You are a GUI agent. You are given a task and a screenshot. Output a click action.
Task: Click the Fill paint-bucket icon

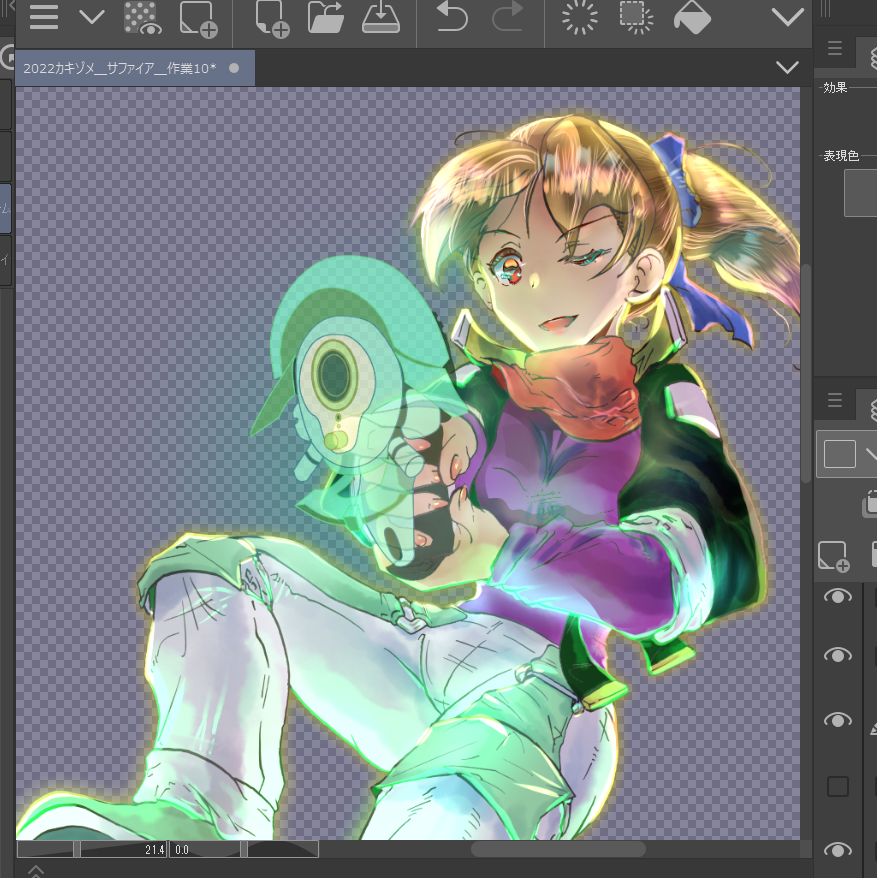(692, 18)
